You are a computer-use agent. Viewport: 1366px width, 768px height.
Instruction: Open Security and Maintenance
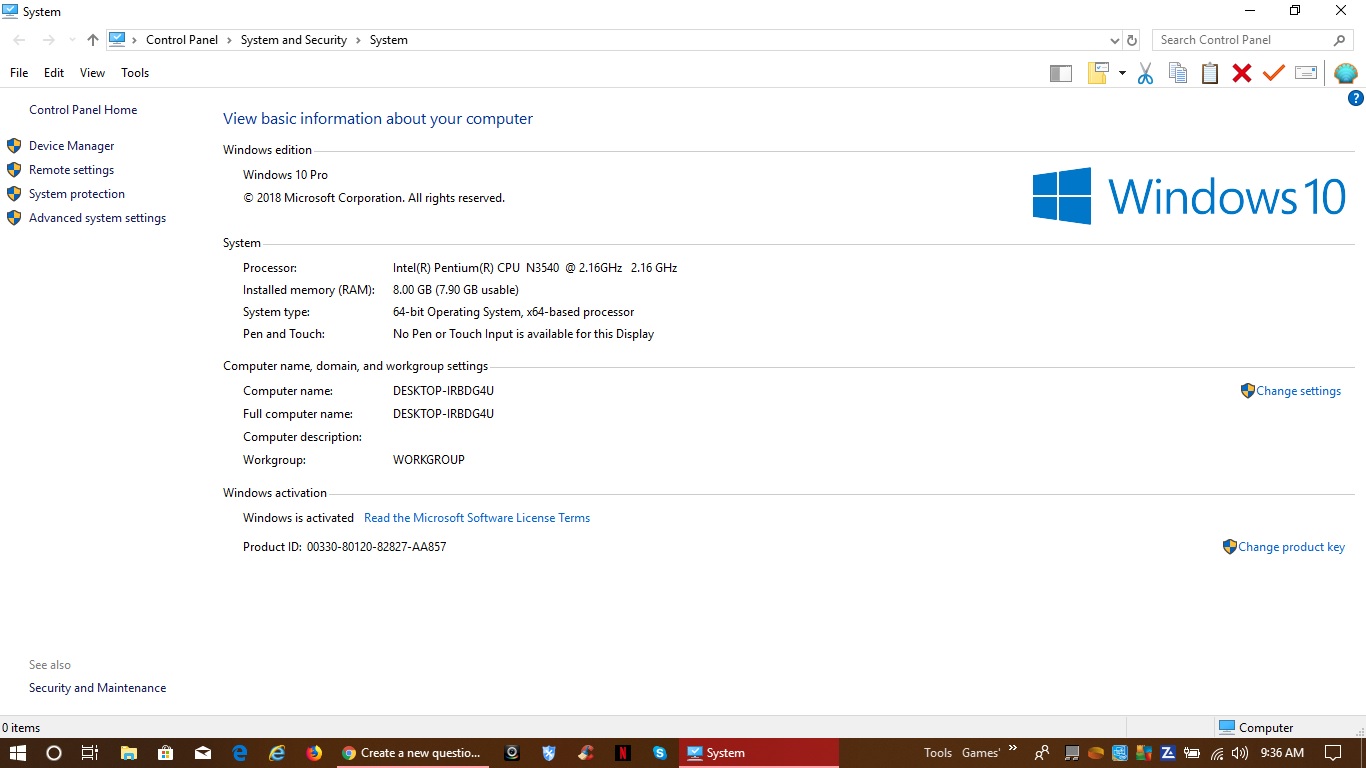97,688
